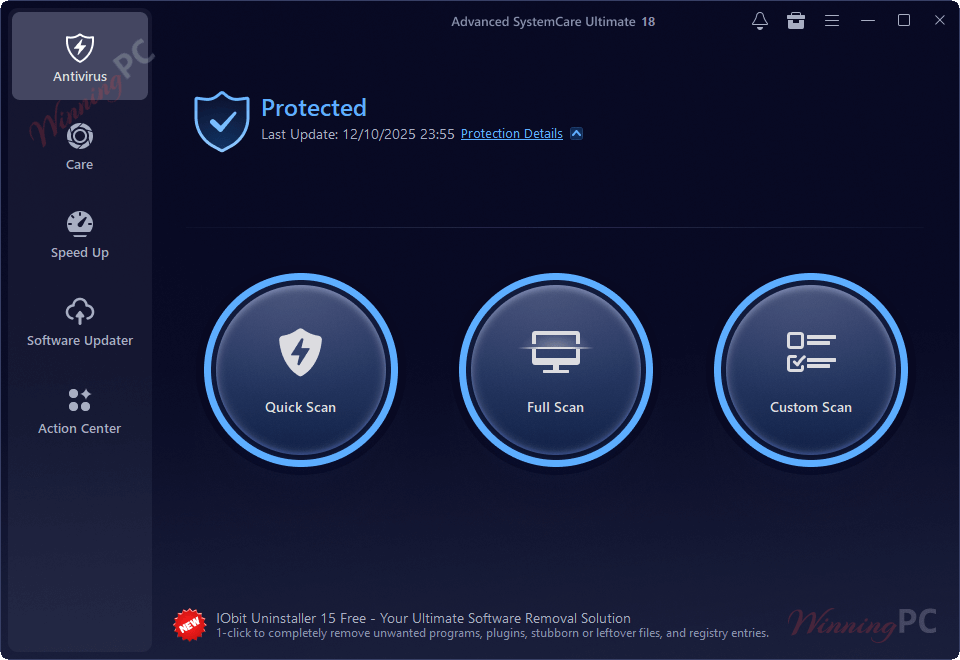Click the Last Update date text
This screenshot has height=660, width=960.
(358, 134)
